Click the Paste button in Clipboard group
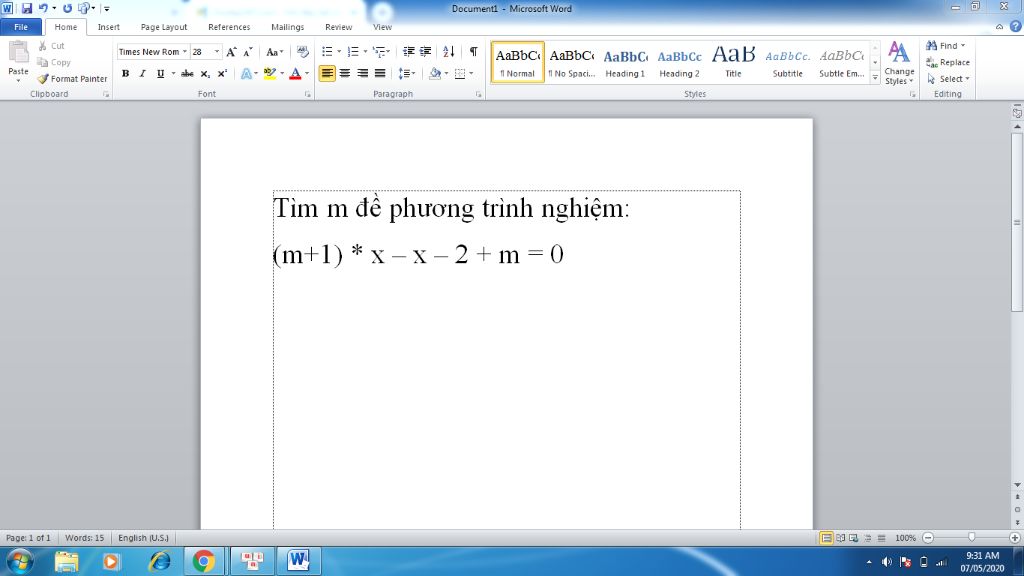Screen dimensions: 1024x576 pyautogui.click(x=18, y=61)
